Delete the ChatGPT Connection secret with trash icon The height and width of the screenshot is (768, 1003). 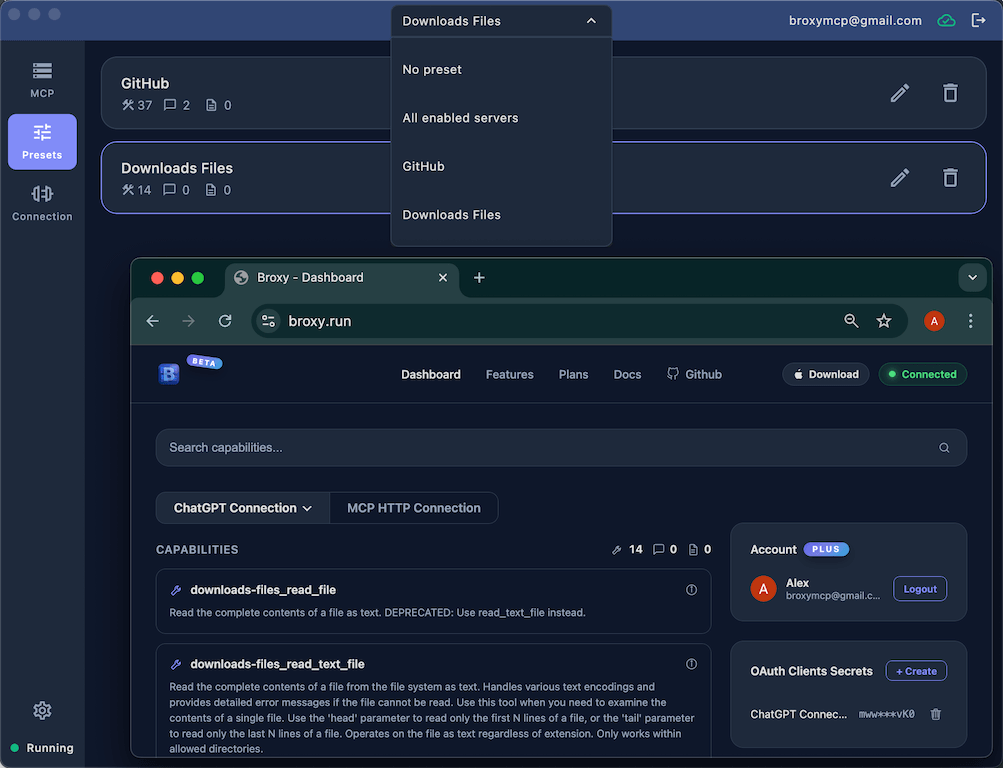(x=935, y=714)
